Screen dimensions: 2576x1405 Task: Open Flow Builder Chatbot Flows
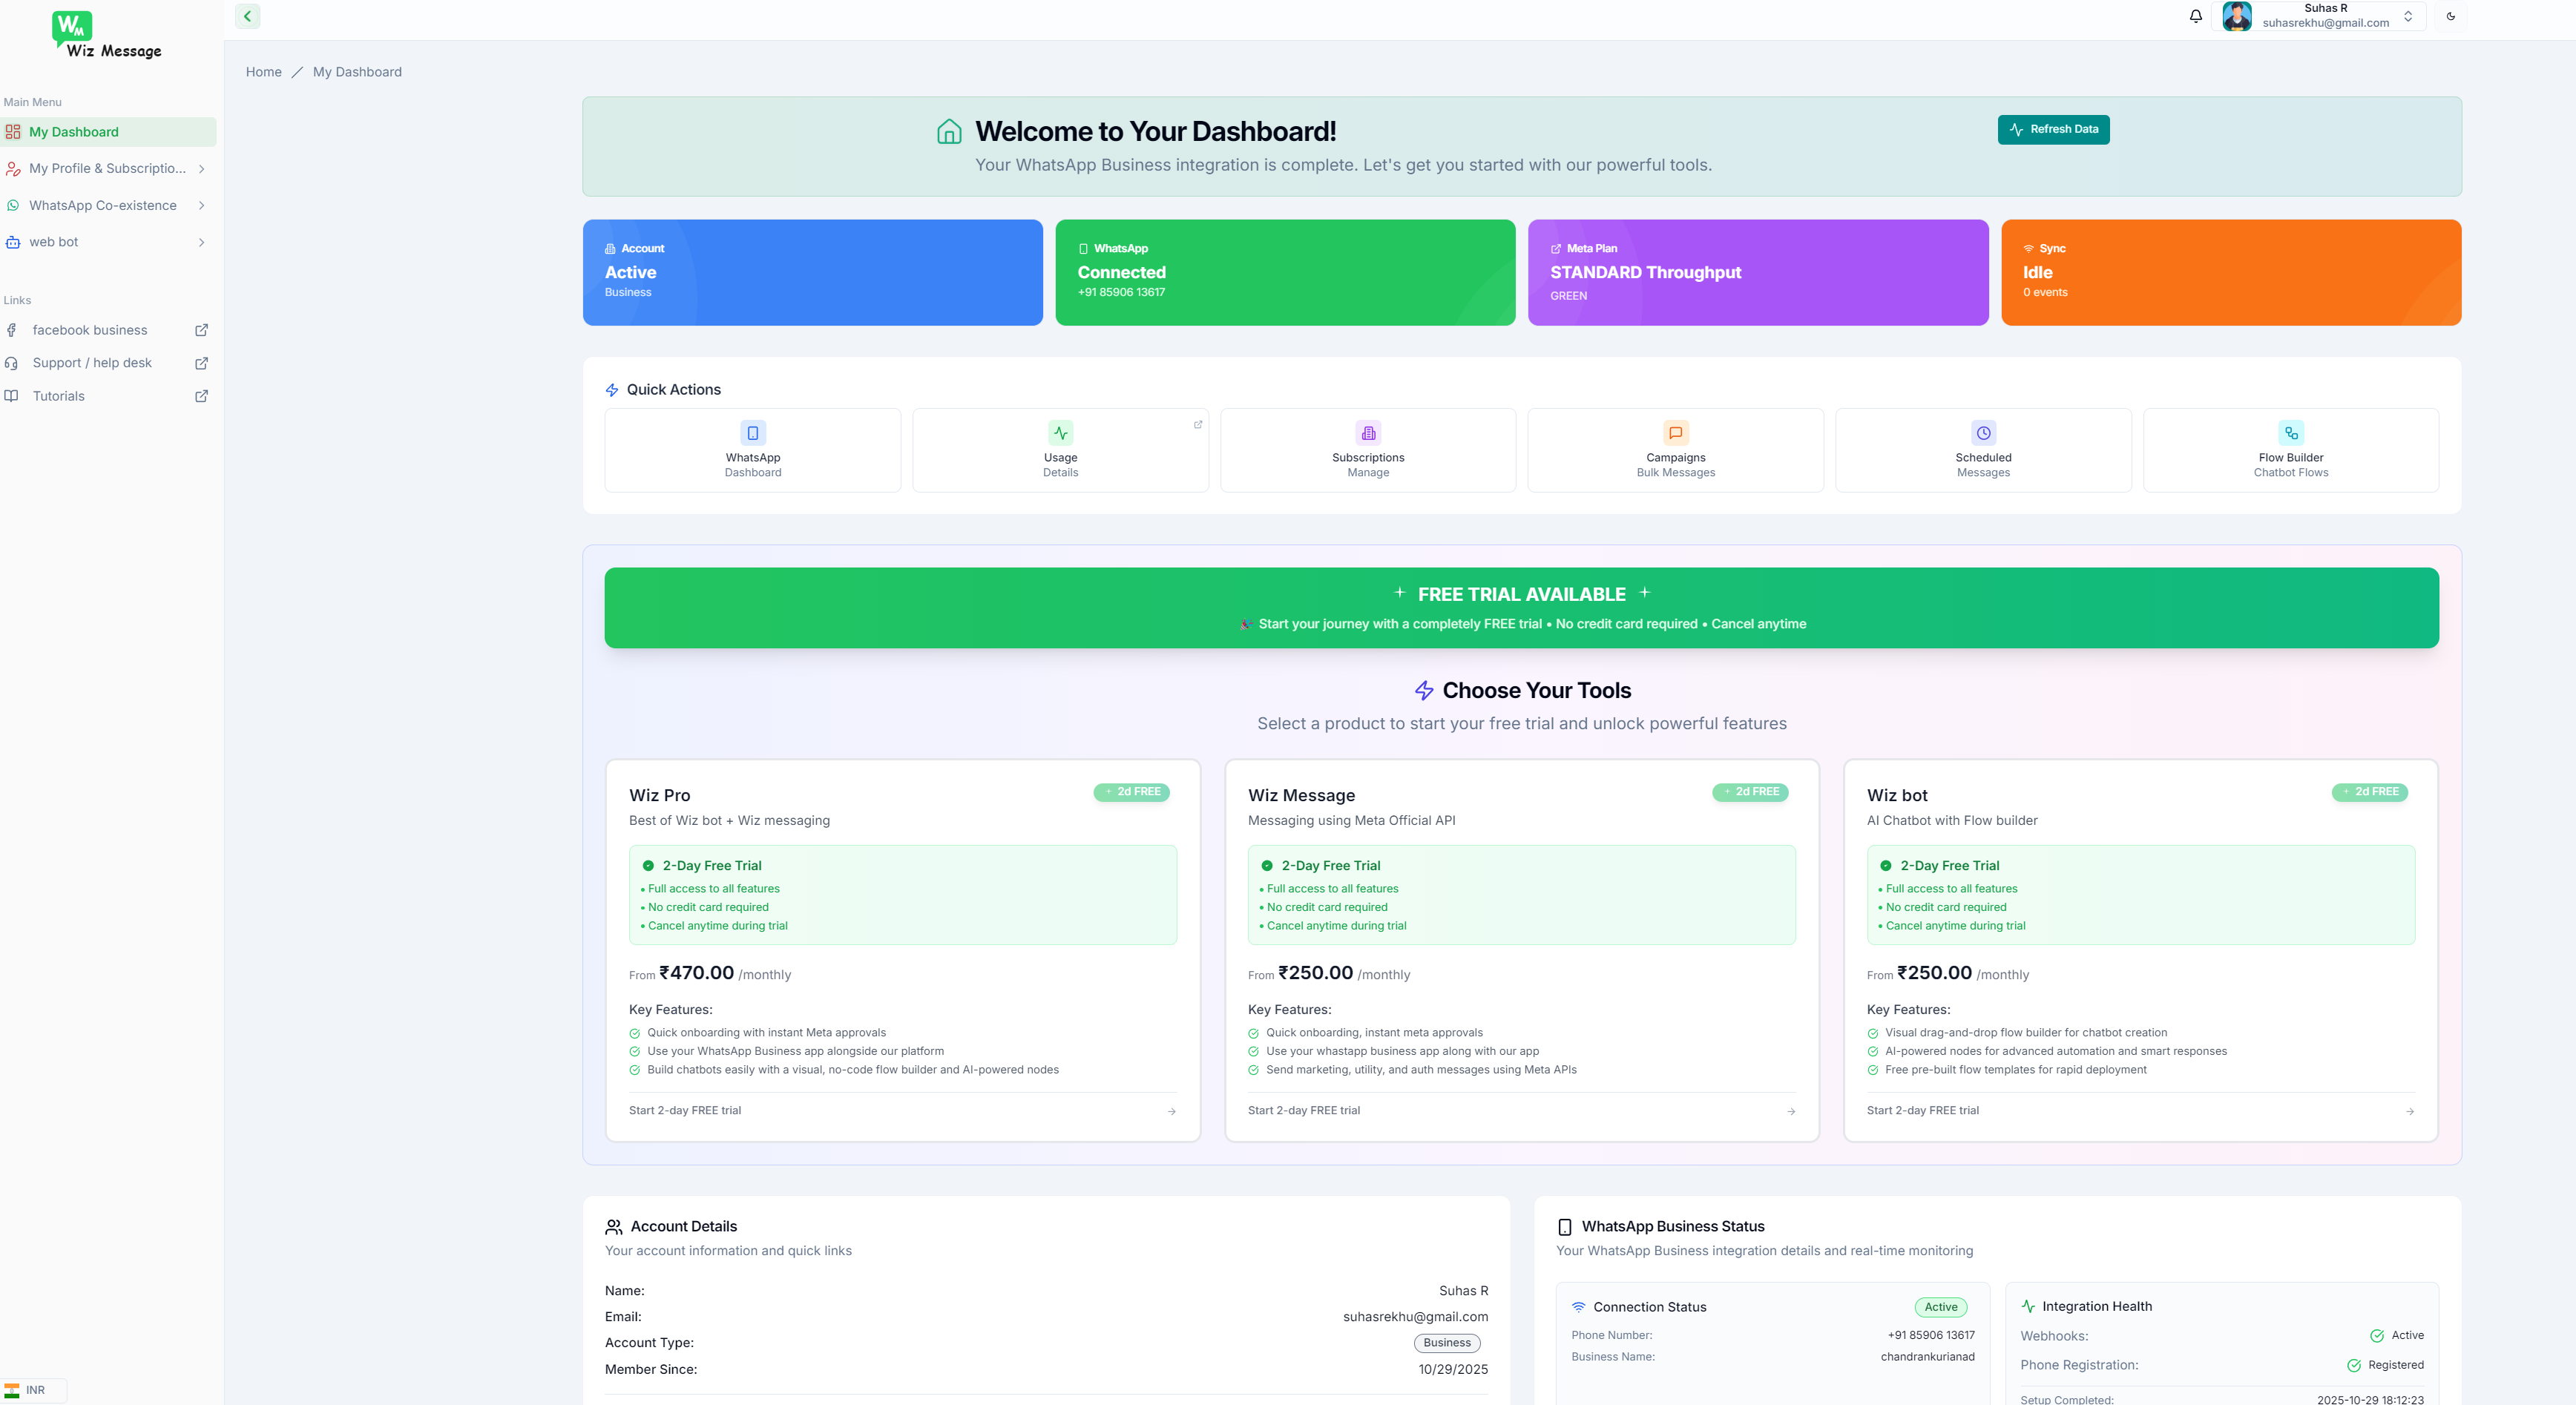pos(2290,450)
